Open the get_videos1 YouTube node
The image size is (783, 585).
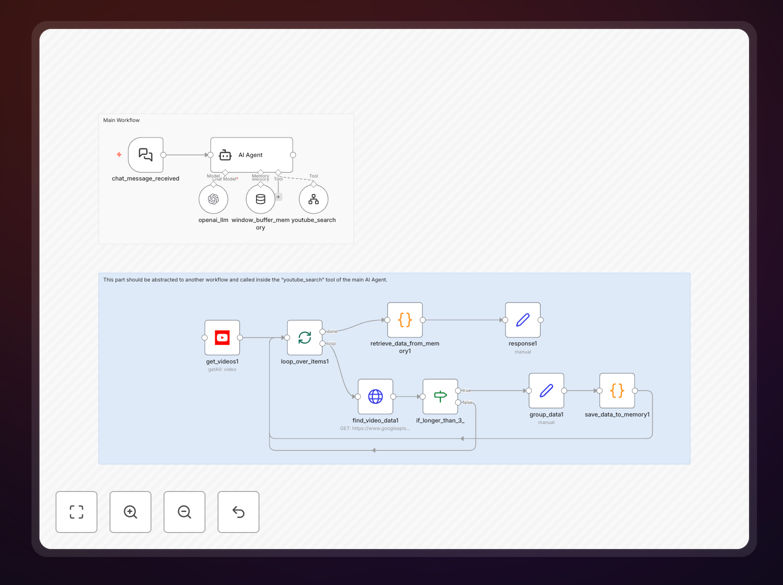pos(222,338)
